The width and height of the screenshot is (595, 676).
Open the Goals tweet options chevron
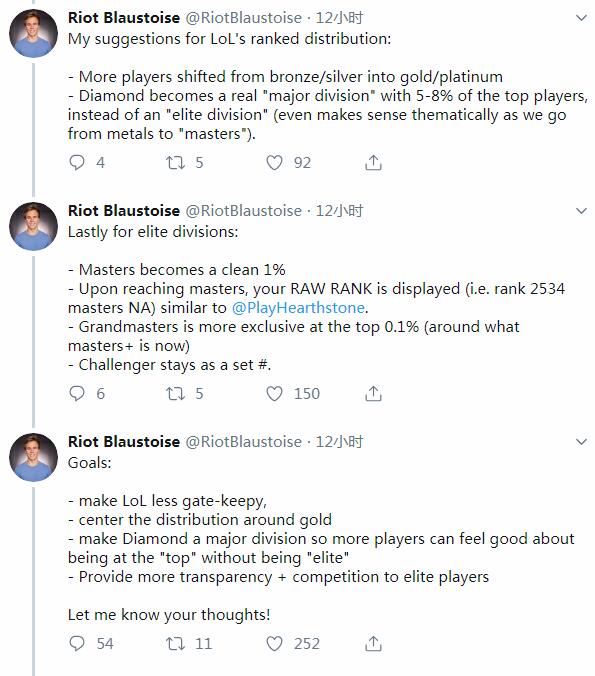point(581,441)
